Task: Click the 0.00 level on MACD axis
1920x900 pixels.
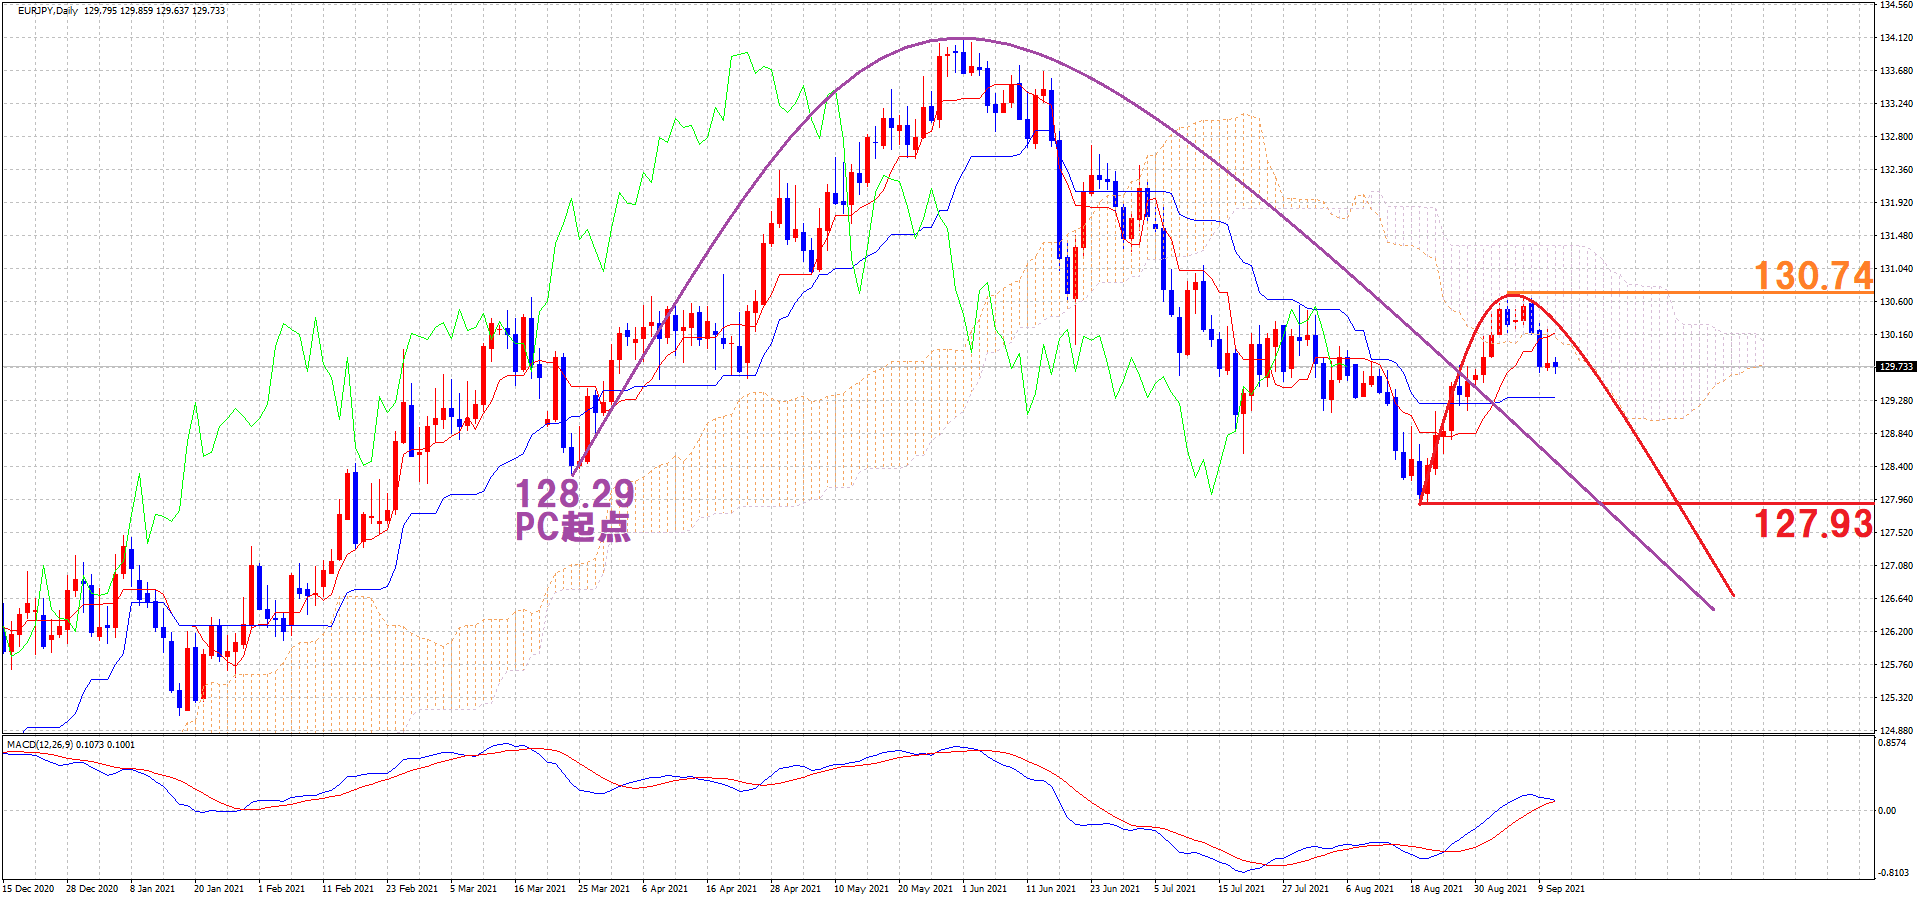Action: point(1887,811)
